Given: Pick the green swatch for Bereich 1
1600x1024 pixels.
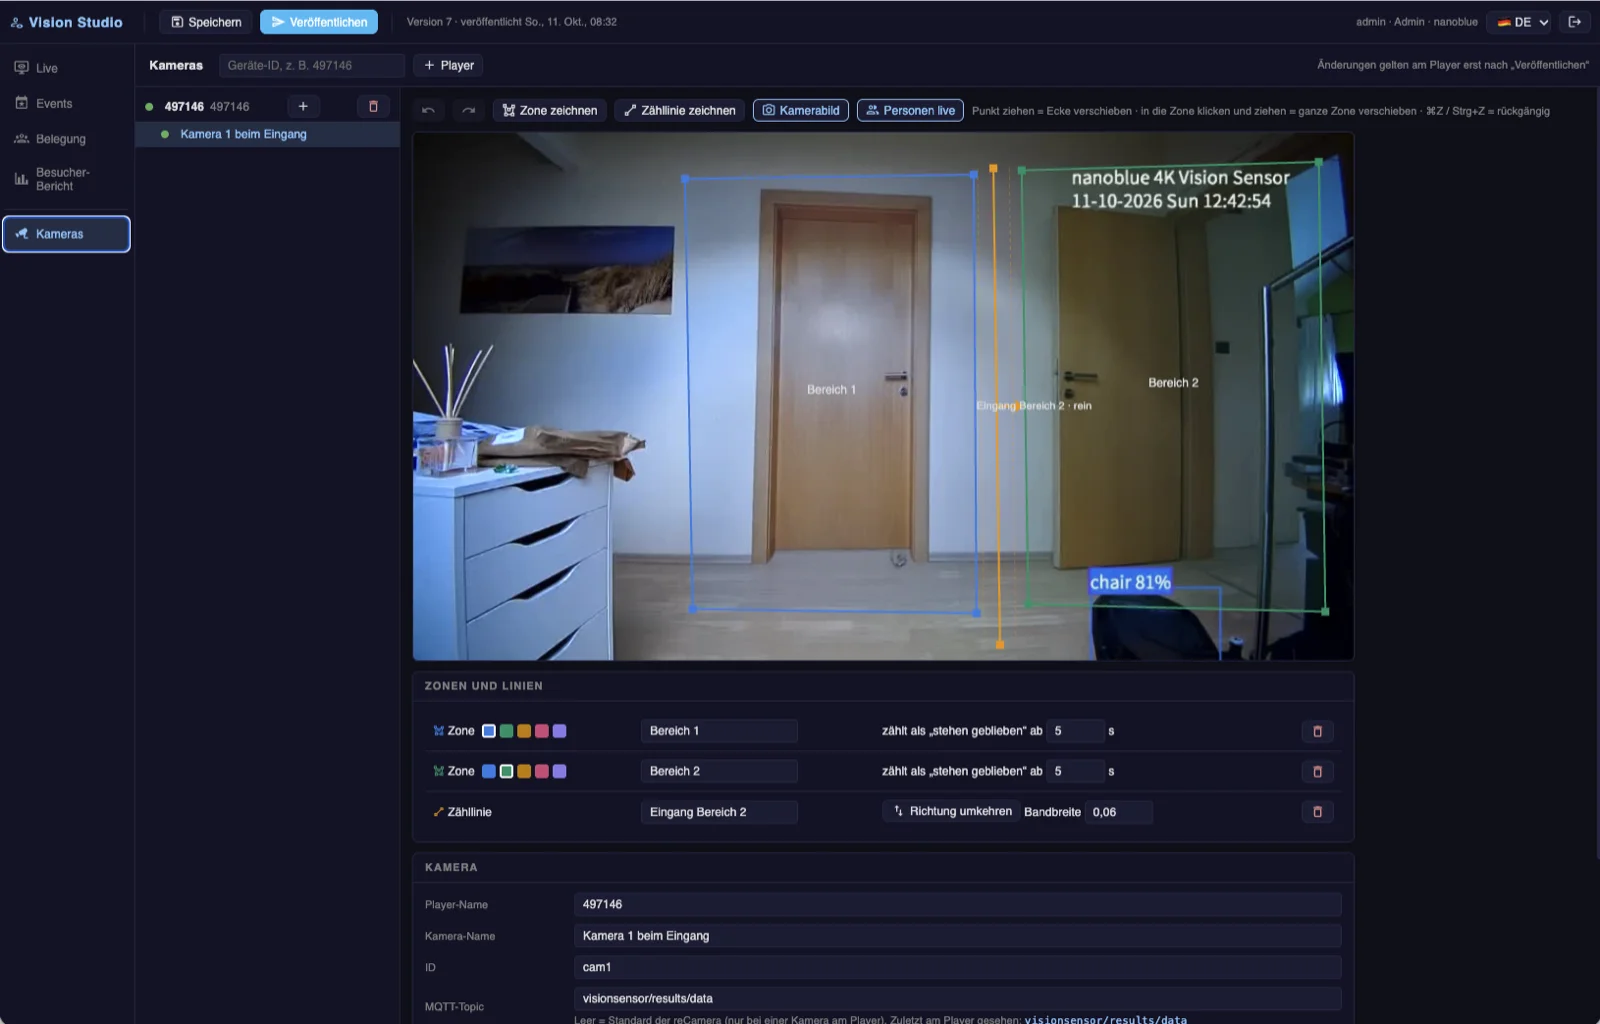Looking at the screenshot, I should point(507,731).
